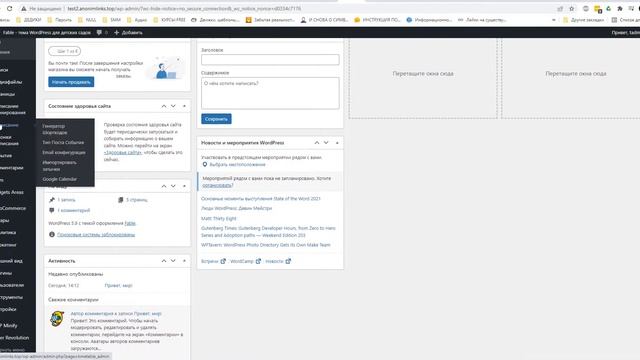The width and height of the screenshot is (640, 360).
Task: Open the 'Новости' external link
Action: tap(278, 261)
